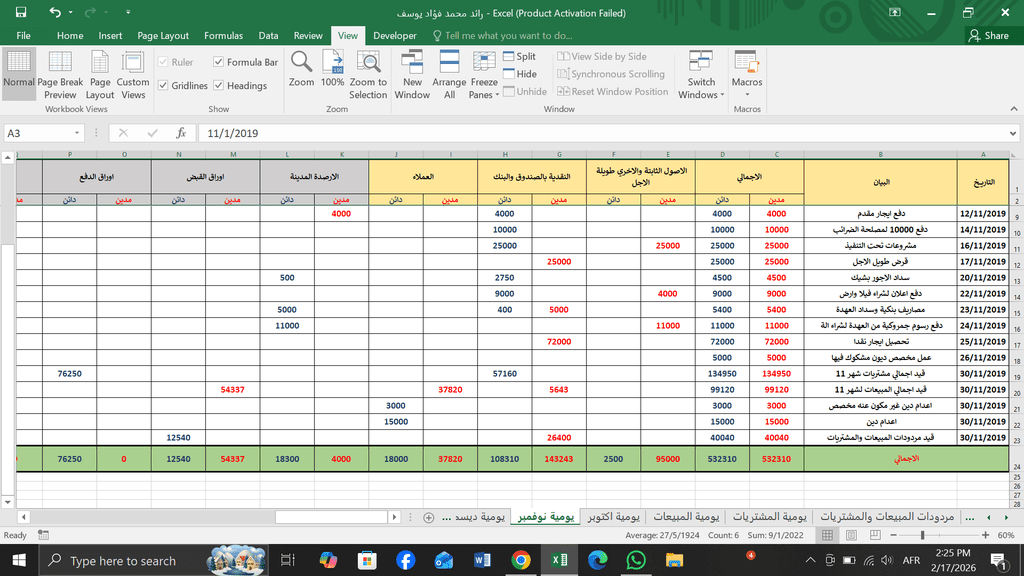
Task: Hide the current window via Hide
Action: point(519,74)
